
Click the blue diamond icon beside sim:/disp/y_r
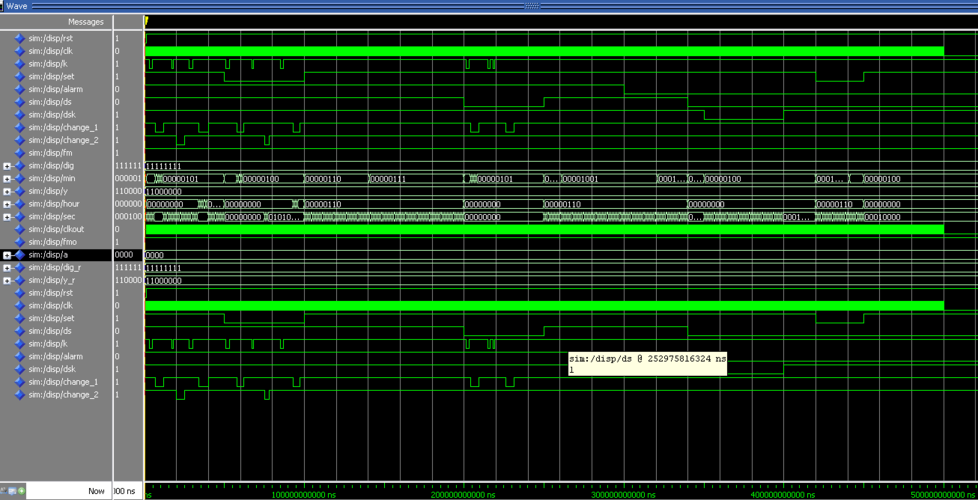coord(19,281)
